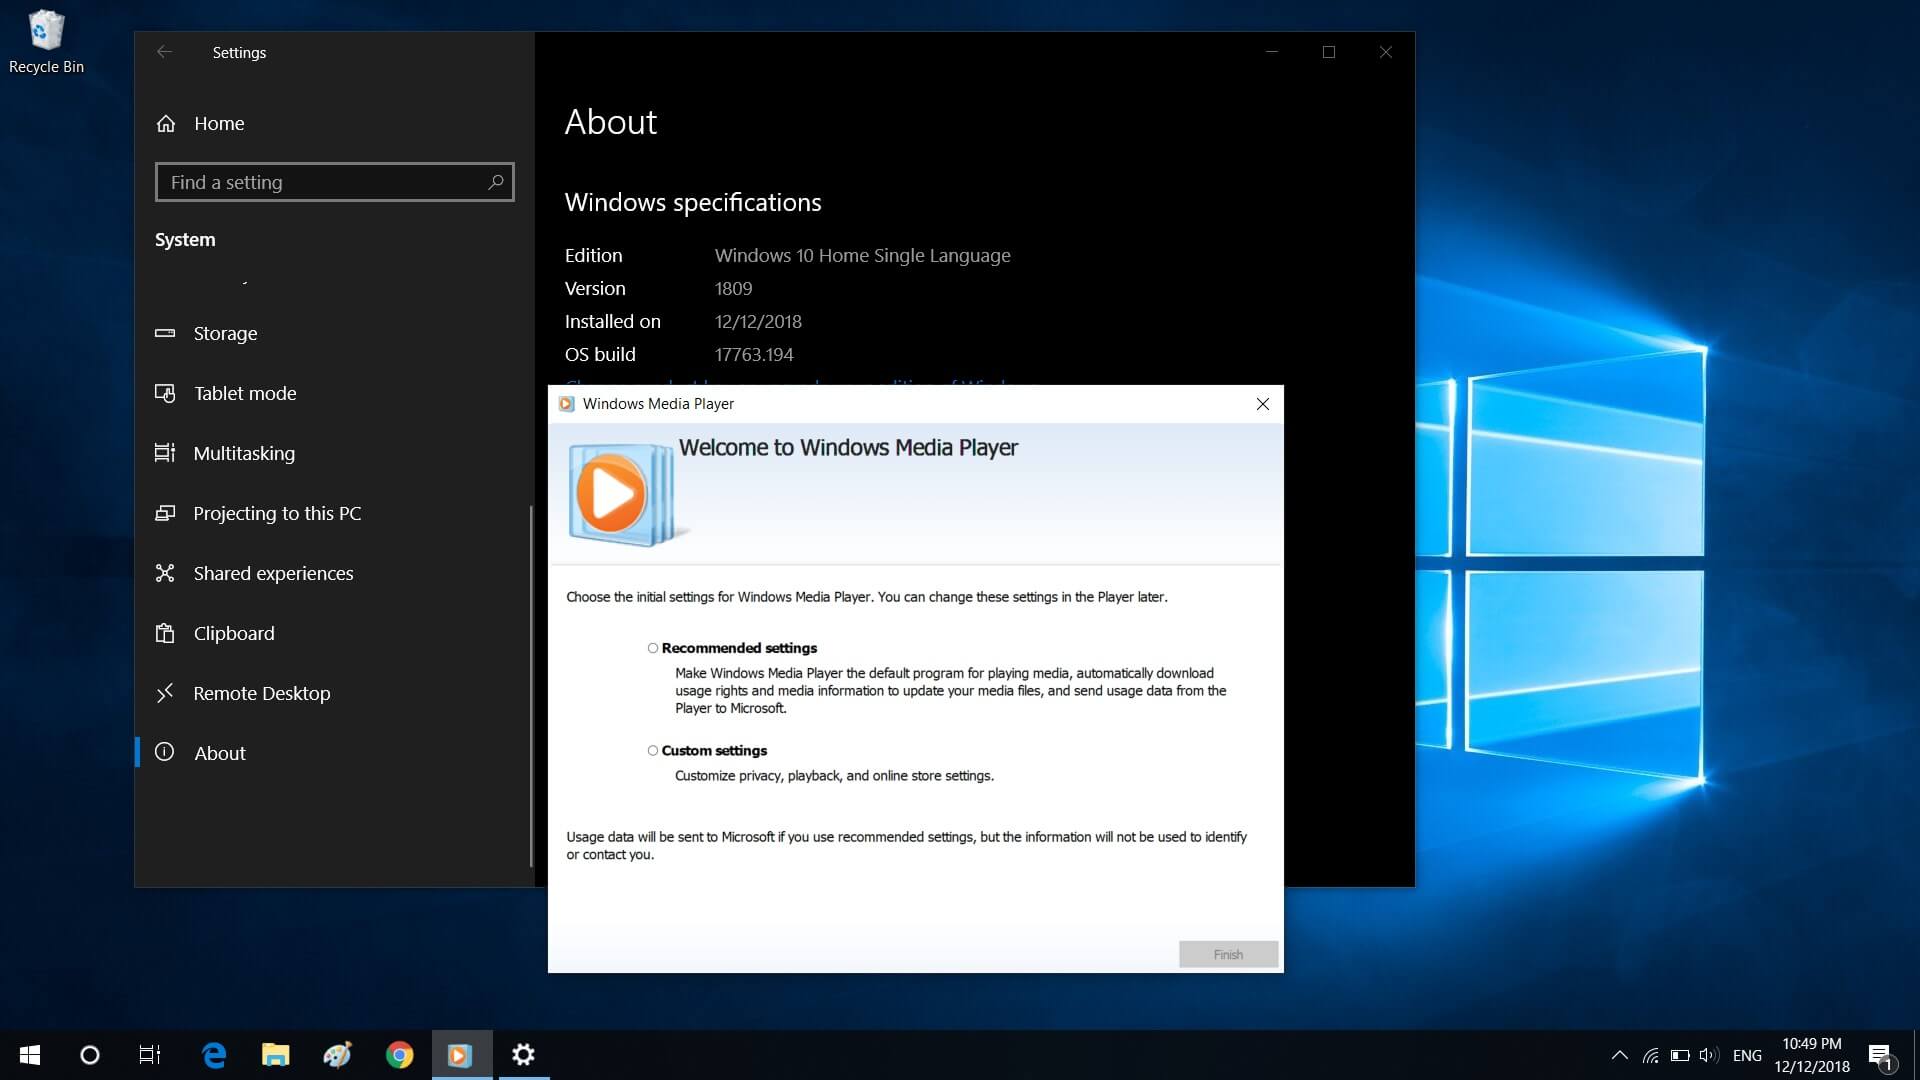Open File Explorer from taskbar
Viewport: 1920px width, 1080px height.
274,1054
